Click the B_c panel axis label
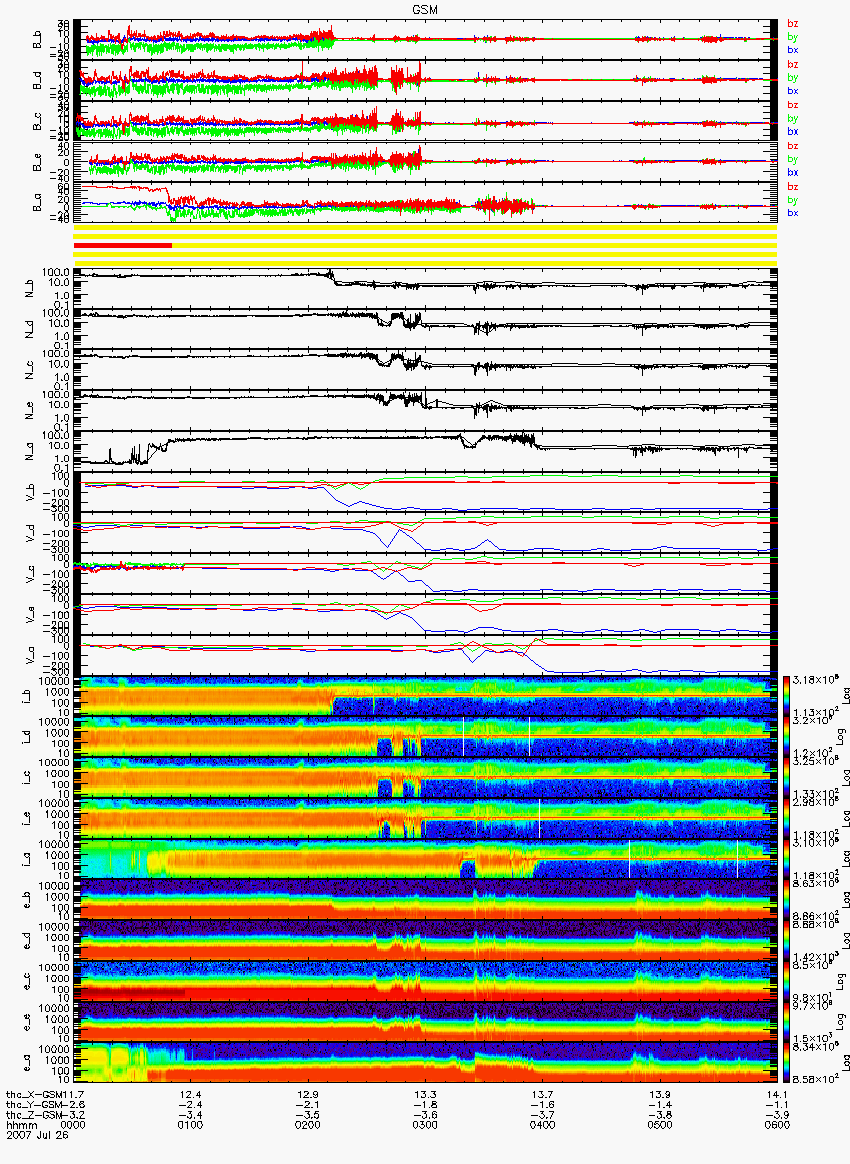Image resolution: width=850 pixels, height=1164 pixels. point(37,120)
